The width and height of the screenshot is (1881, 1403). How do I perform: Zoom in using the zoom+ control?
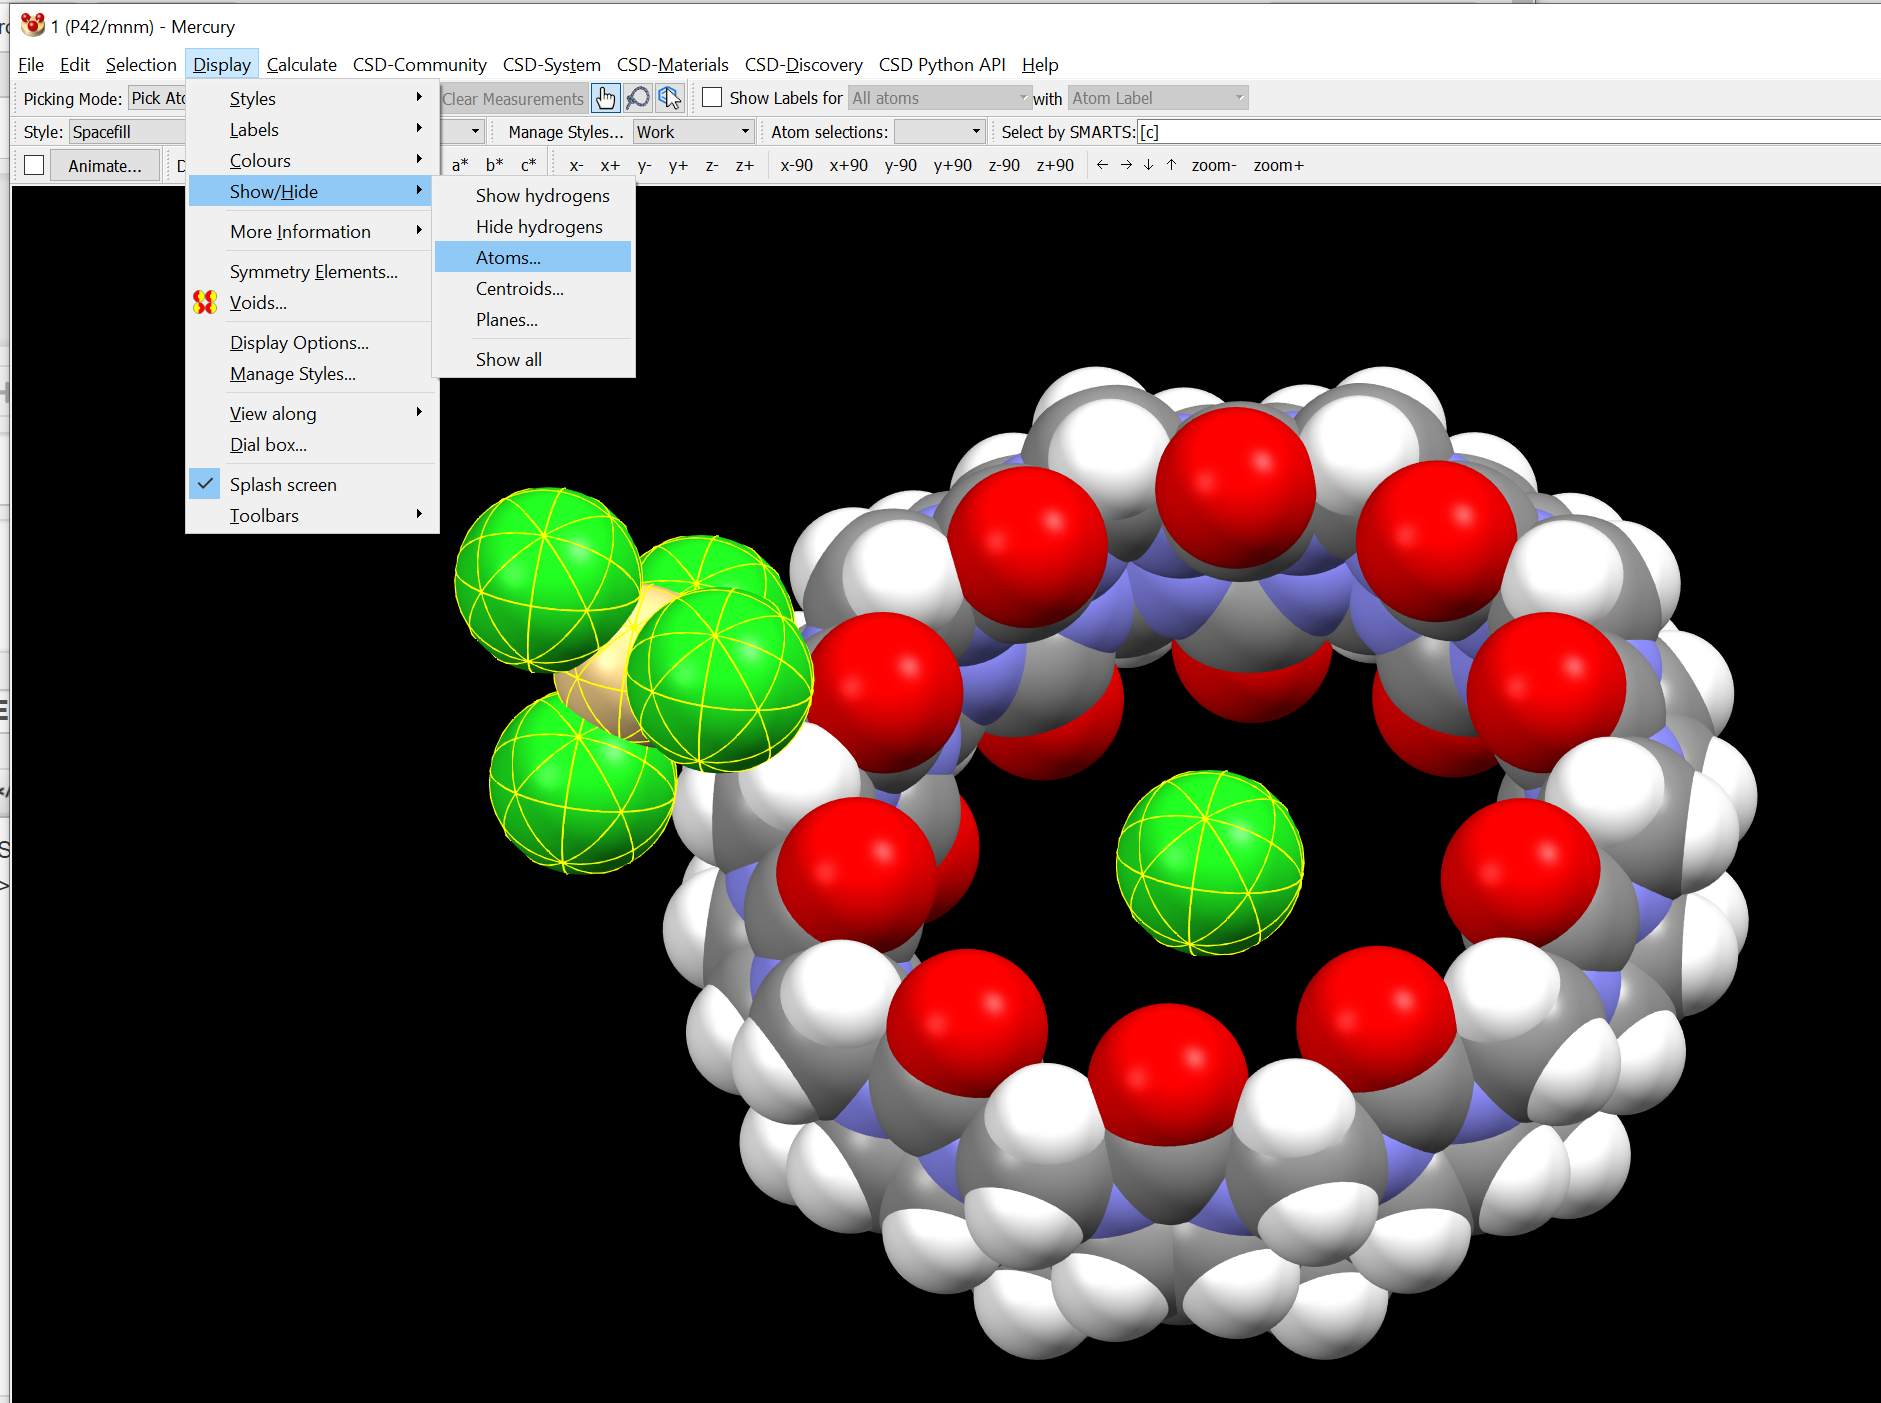click(1278, 164)
